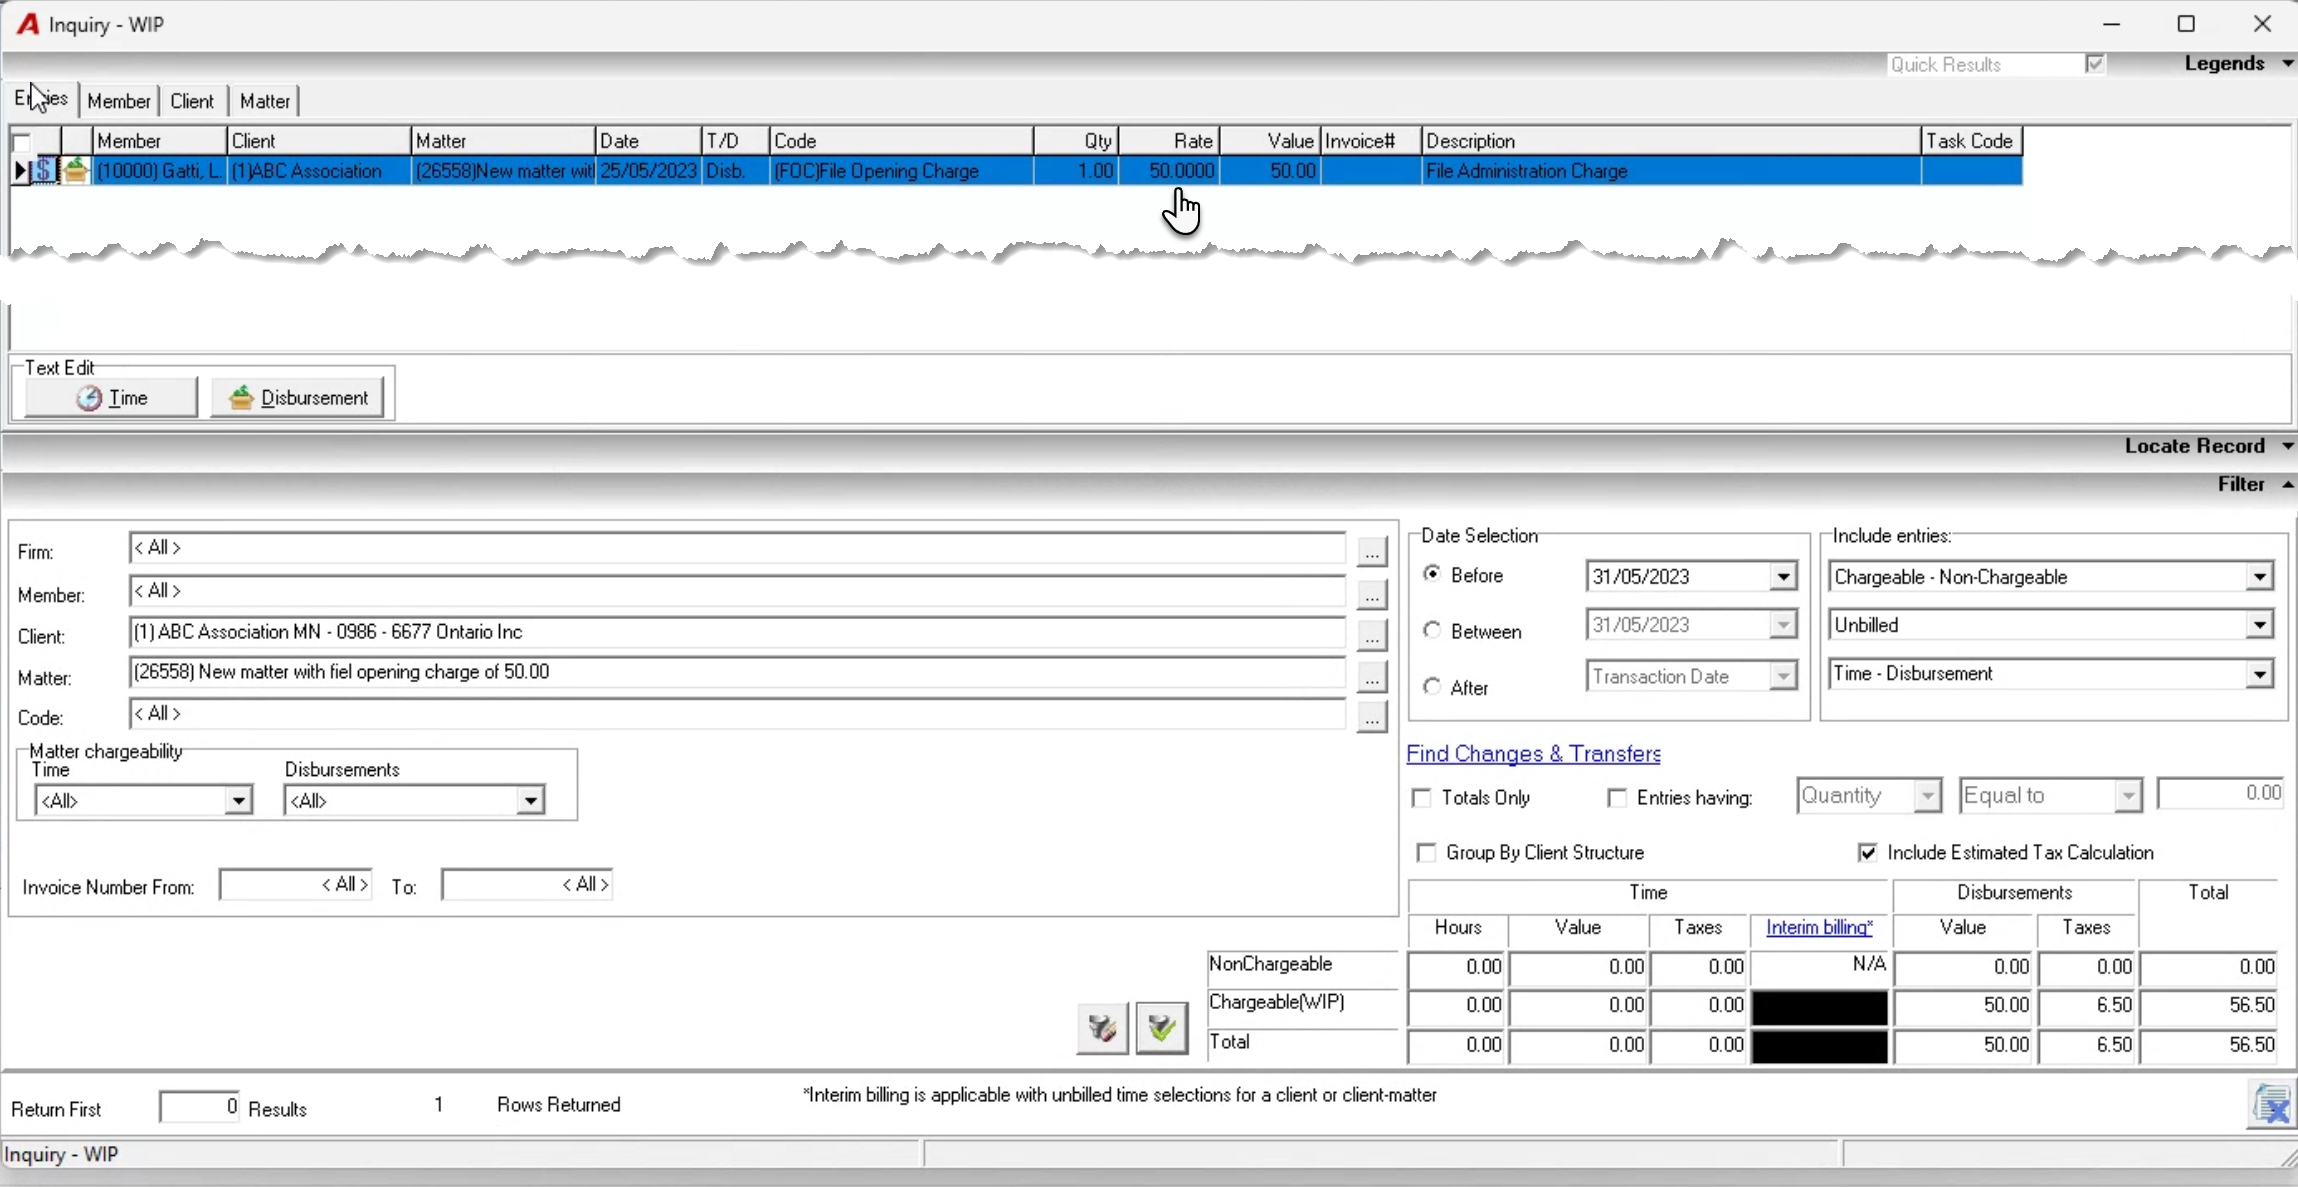Image resolution: width=2298 pixels, height=1187 pixels.
Task: Click the apply filter funnel with checkmark
Action: click(1161, 1028)
